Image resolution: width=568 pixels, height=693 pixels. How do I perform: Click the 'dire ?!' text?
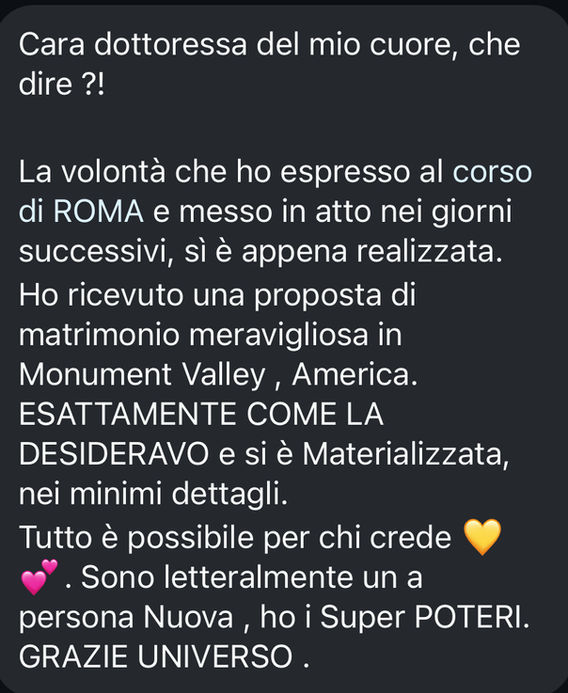(x=61, y=84)
